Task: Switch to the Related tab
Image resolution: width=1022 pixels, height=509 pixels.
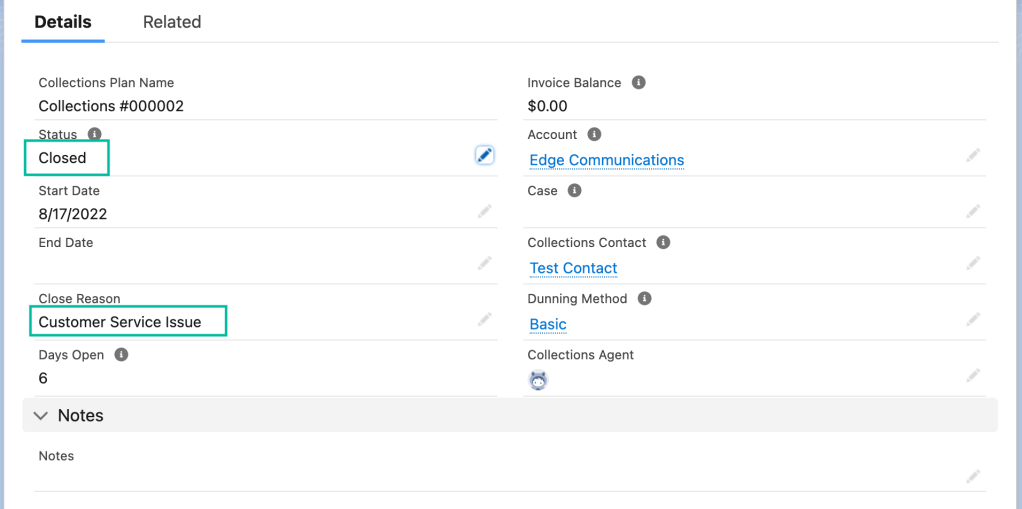Action: [x=172, y=22]
